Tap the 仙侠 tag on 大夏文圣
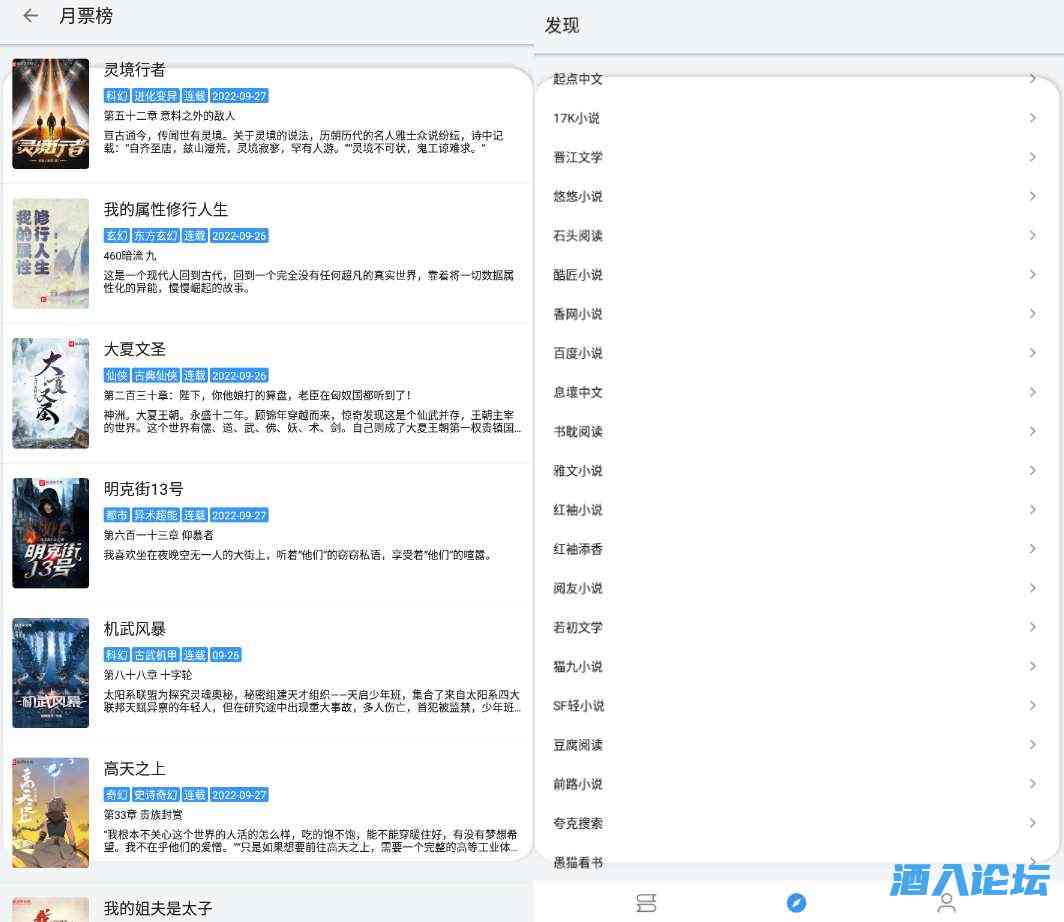 pyautogui.click(x=117, y=375)
